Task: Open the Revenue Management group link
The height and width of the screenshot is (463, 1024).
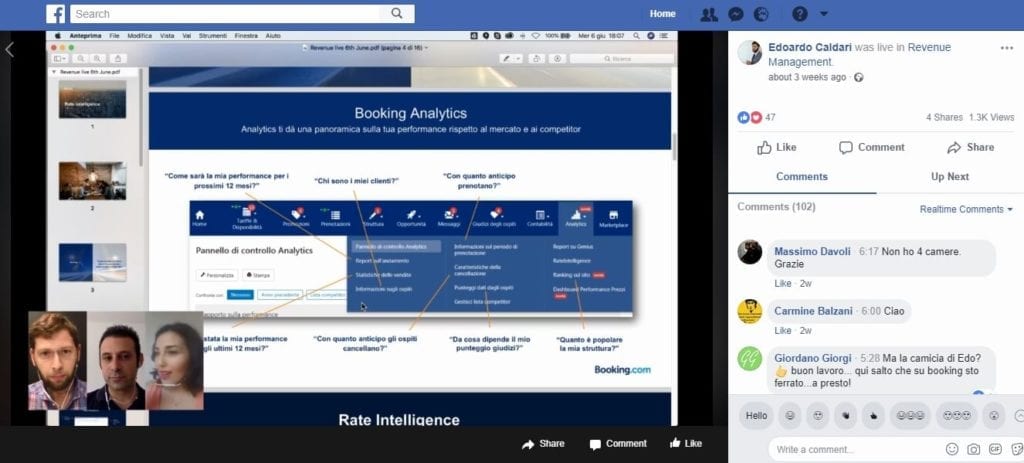Action: point(859,55)
